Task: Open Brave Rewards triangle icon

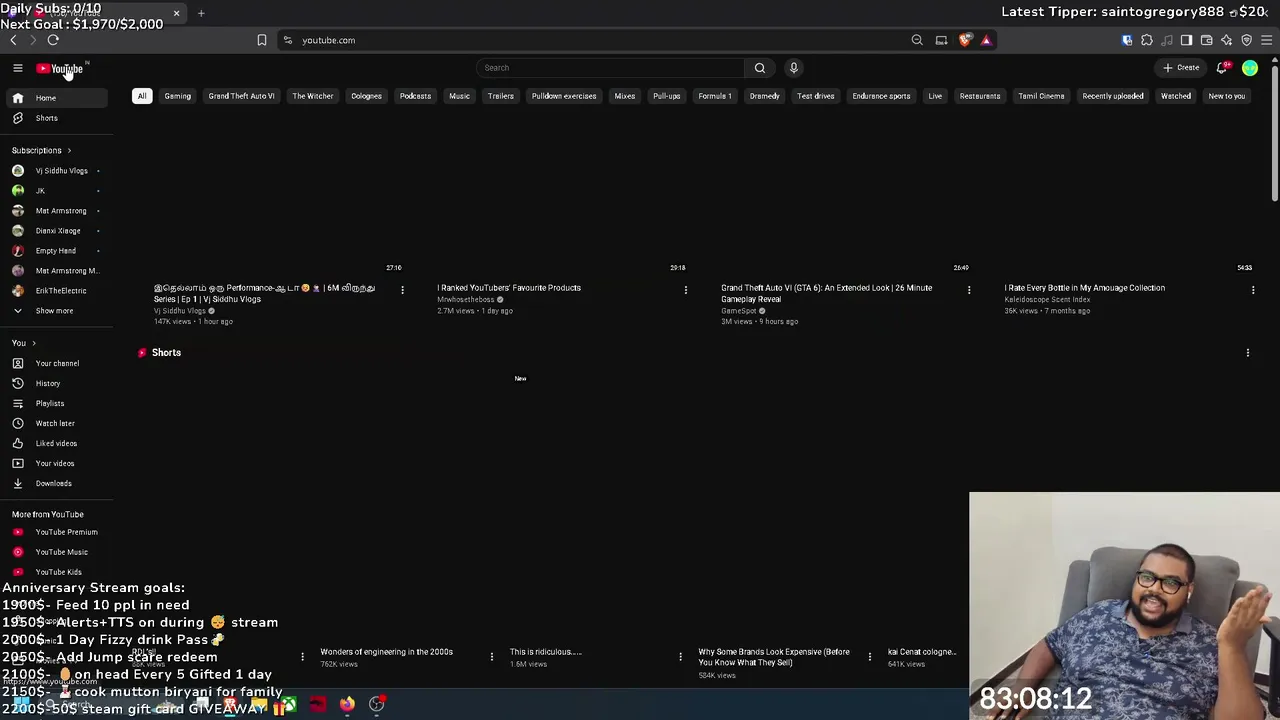Action: [986, 40]
